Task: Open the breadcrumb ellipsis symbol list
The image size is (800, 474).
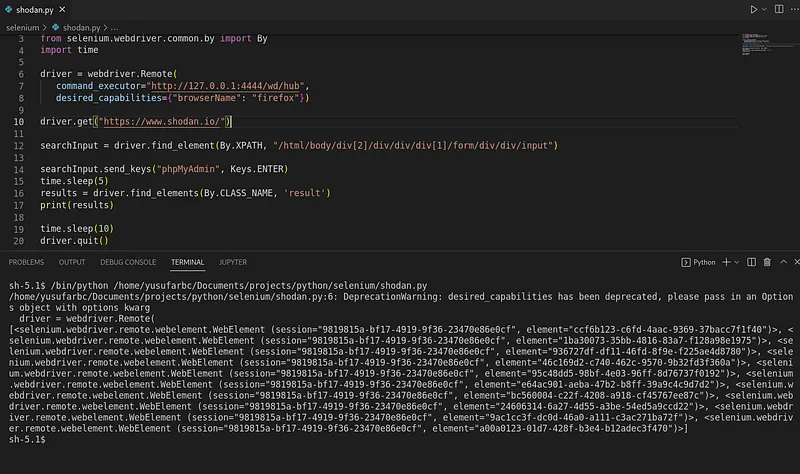Action: click(114, 28)
